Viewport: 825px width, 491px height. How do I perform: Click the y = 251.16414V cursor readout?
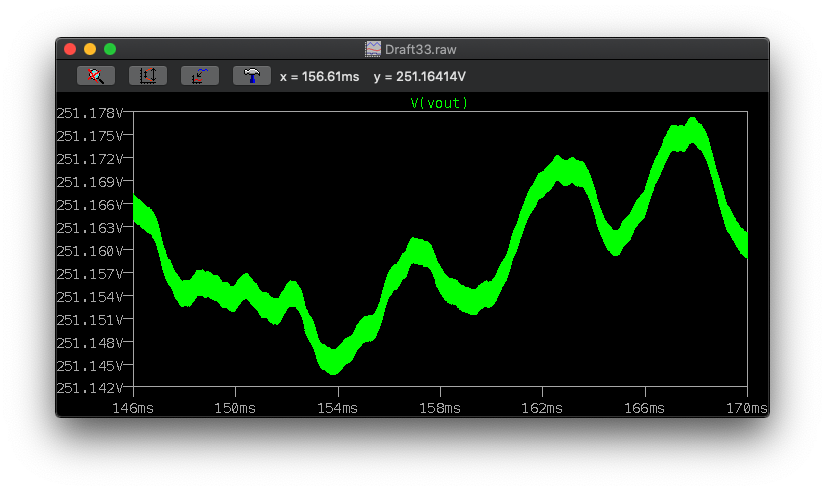(x=419, y=77)
